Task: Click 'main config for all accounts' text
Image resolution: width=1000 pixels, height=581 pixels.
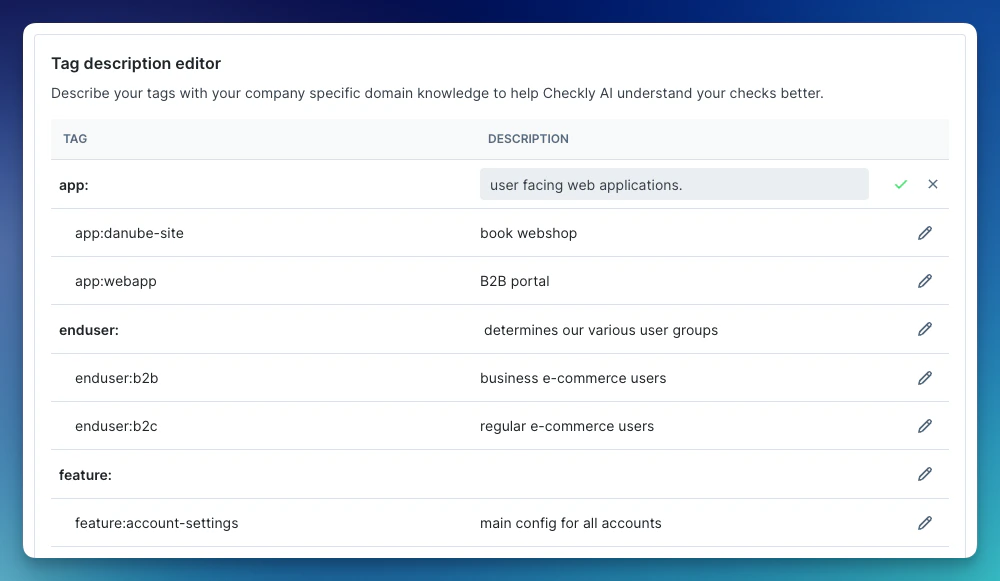Action: (571, 523)
